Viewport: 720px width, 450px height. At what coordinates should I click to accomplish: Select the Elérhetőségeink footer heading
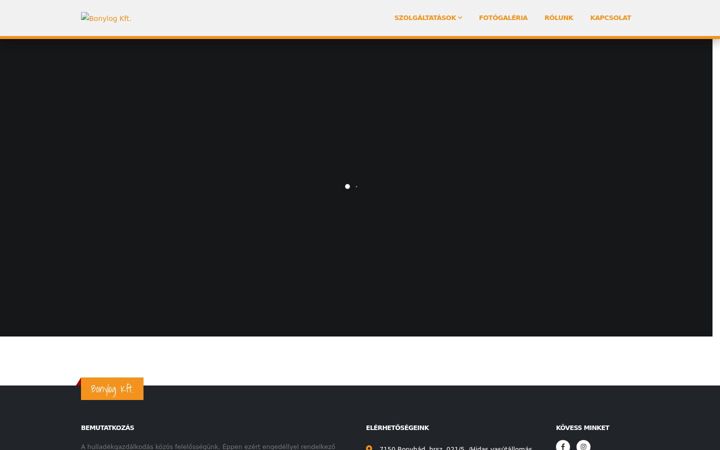(x=397, y=428)
